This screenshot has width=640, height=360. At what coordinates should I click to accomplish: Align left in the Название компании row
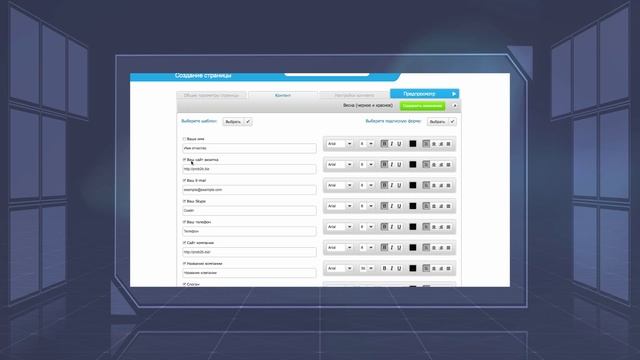click(x=426, y=269)
